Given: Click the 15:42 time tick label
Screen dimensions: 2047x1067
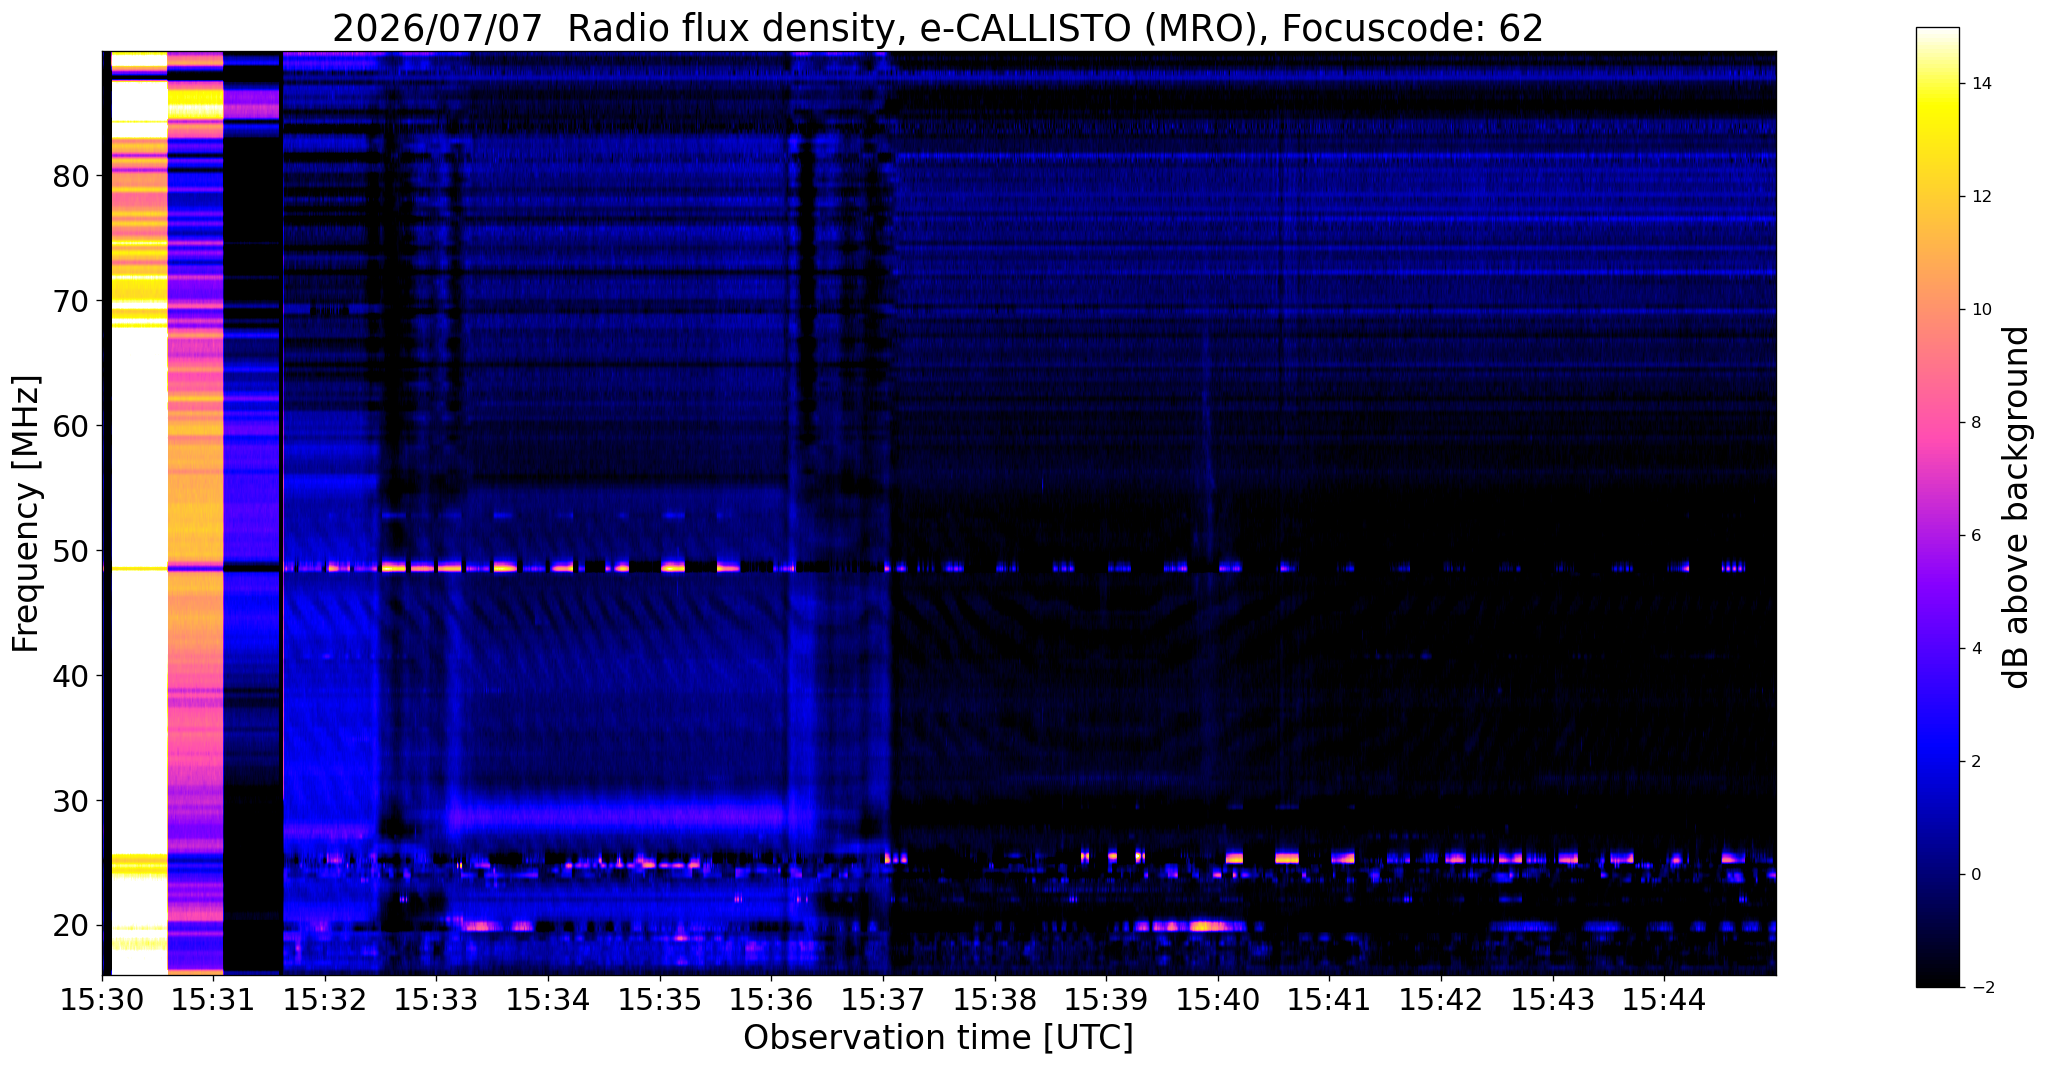Looking at the screenshot, I should point(1441,1000).
